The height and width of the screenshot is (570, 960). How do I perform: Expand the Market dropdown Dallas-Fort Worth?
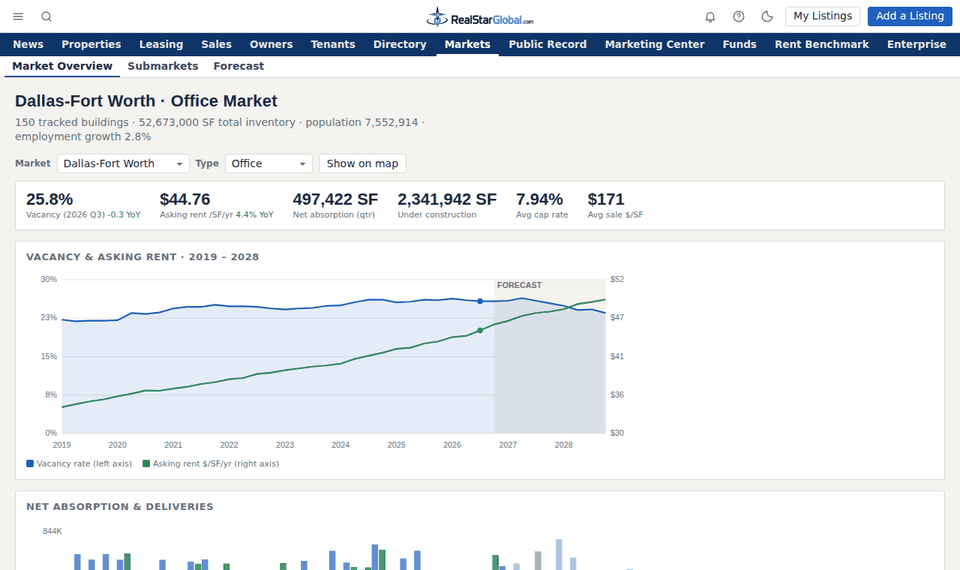pos(123,163)
